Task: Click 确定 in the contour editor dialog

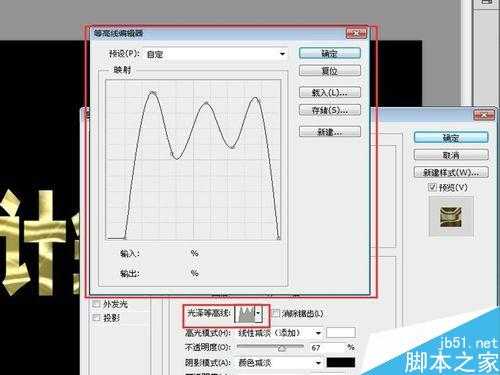Action: point(330,53)
